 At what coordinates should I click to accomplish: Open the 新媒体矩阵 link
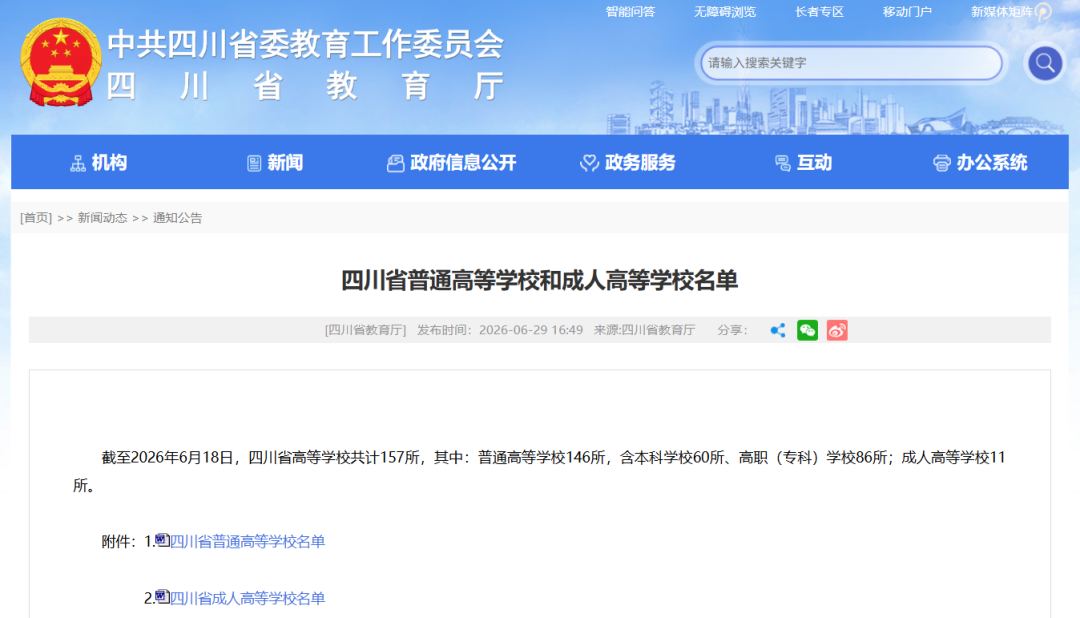(x=1002, y=12)
